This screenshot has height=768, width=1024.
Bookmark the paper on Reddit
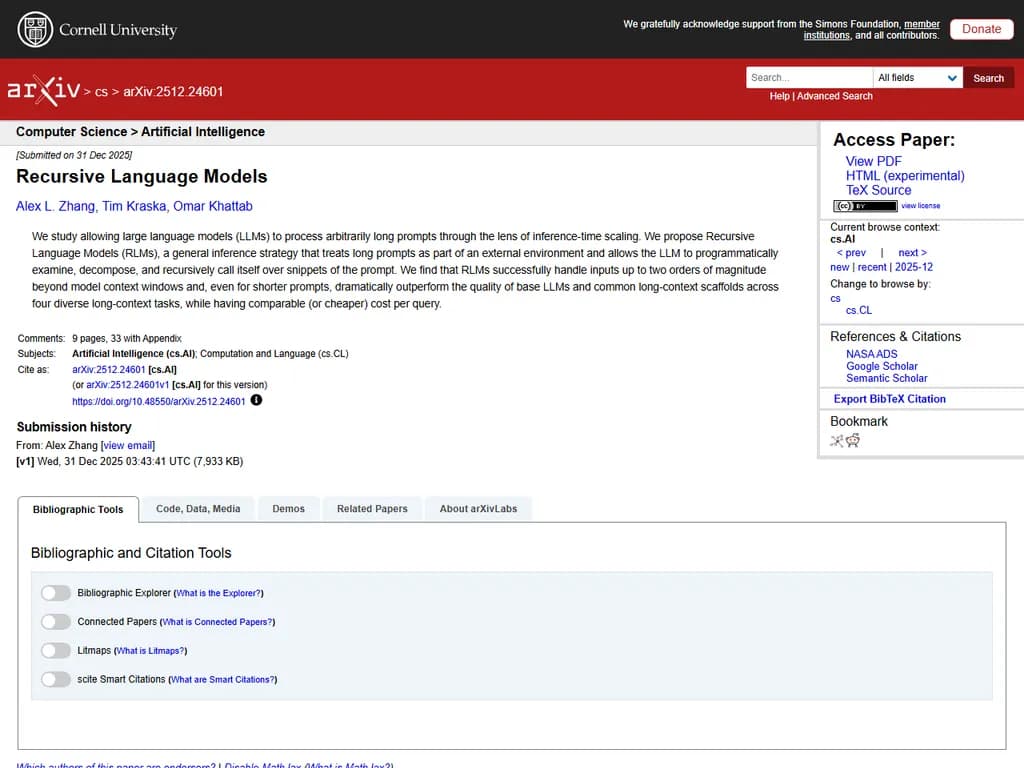coord(853,441)
